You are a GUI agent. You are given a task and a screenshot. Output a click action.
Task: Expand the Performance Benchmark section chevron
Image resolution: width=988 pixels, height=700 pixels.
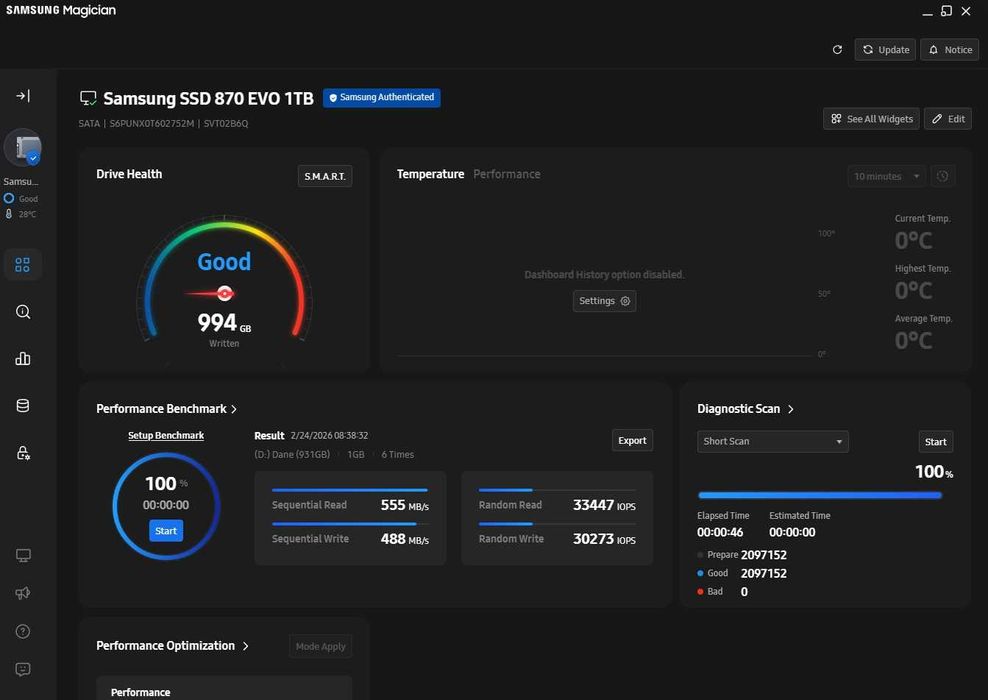click(x=234, y=409)
